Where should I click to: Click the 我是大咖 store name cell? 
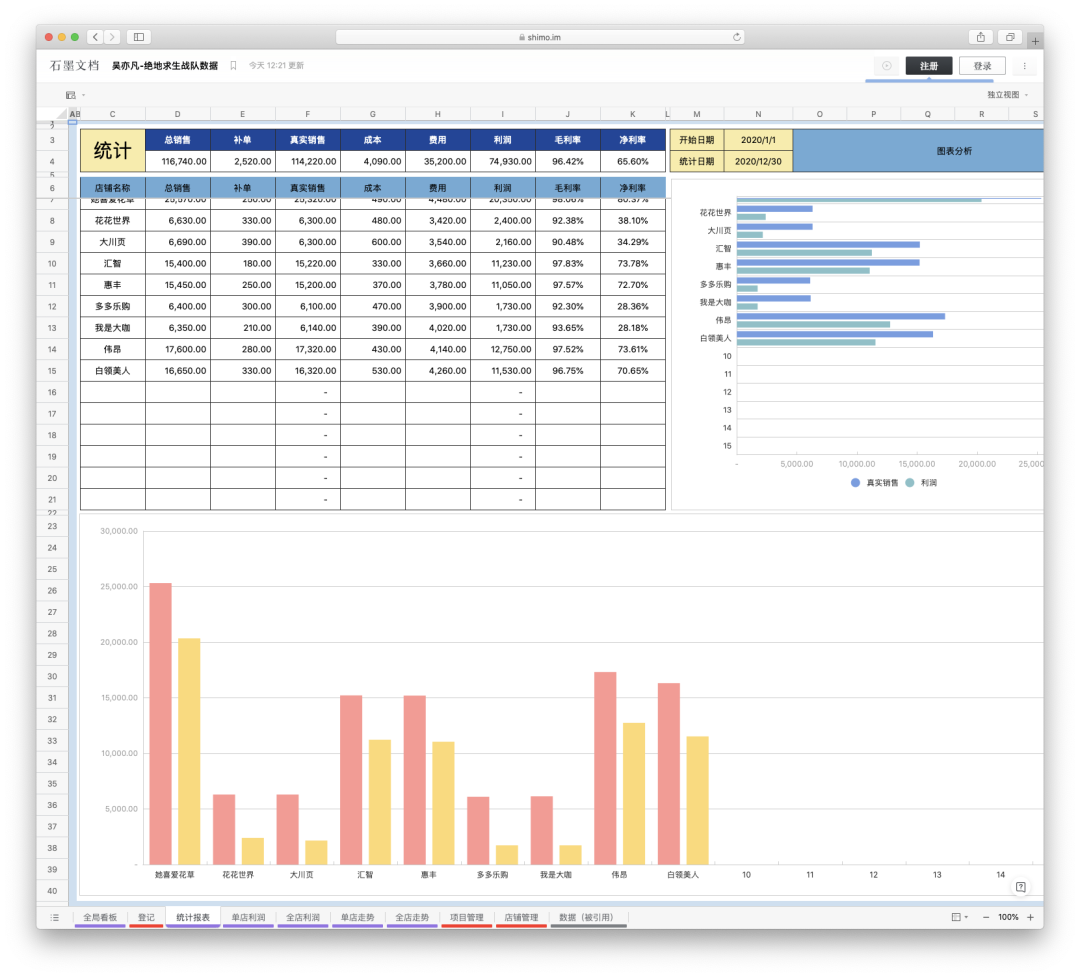coord(113,328)
